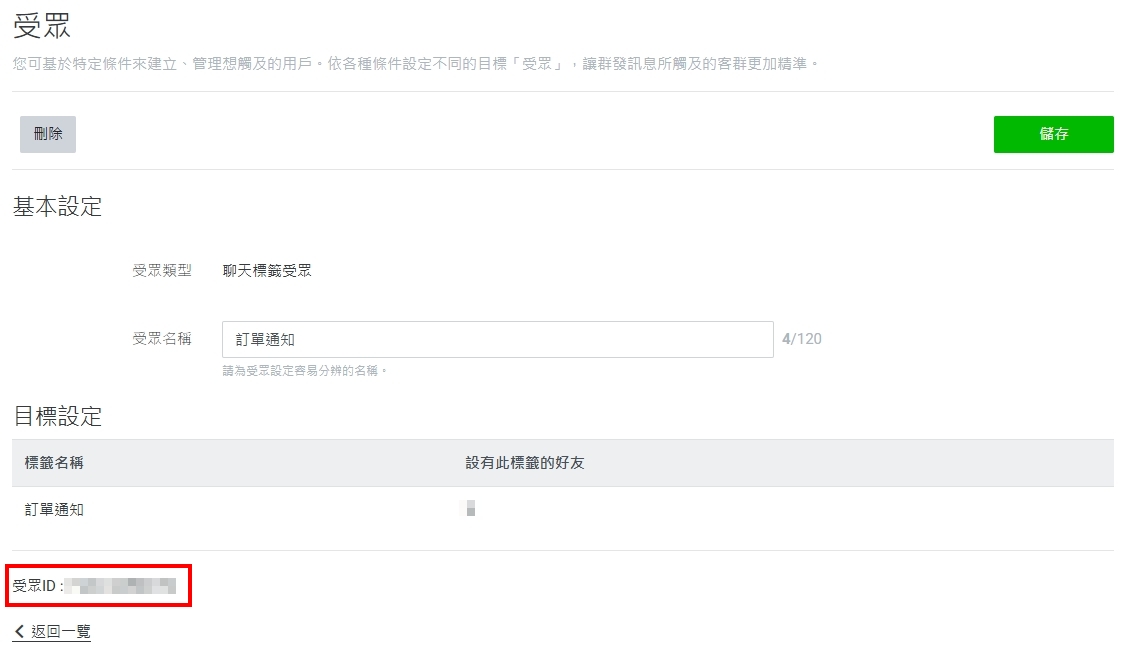The height and width of the screenshot is (655, 1137).
Task: Click the 返回一覽 link
Action: pyautogui.click(x=60, y=631)
